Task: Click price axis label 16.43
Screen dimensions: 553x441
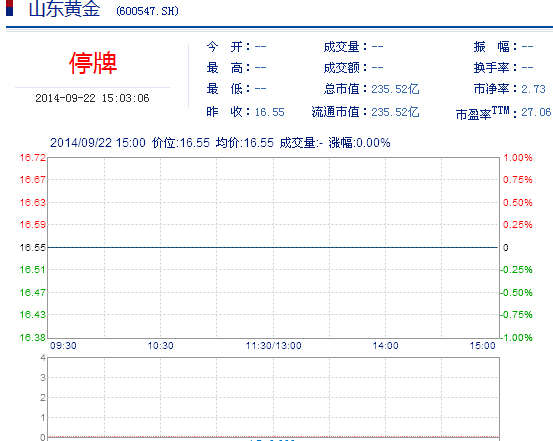Action: pyautogui.click(x=33, y=315)
